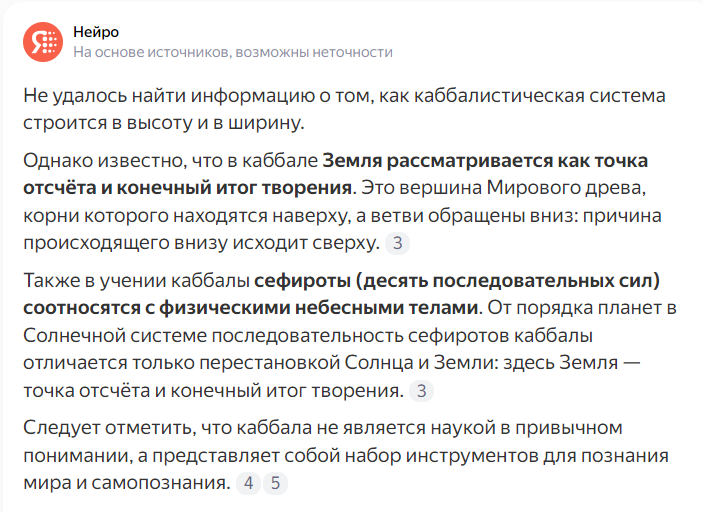Viewport: 703px width, 512px height.
Task: Click the "На основе источников, возможны неточности" disclaimer
Action: [233, 52]
